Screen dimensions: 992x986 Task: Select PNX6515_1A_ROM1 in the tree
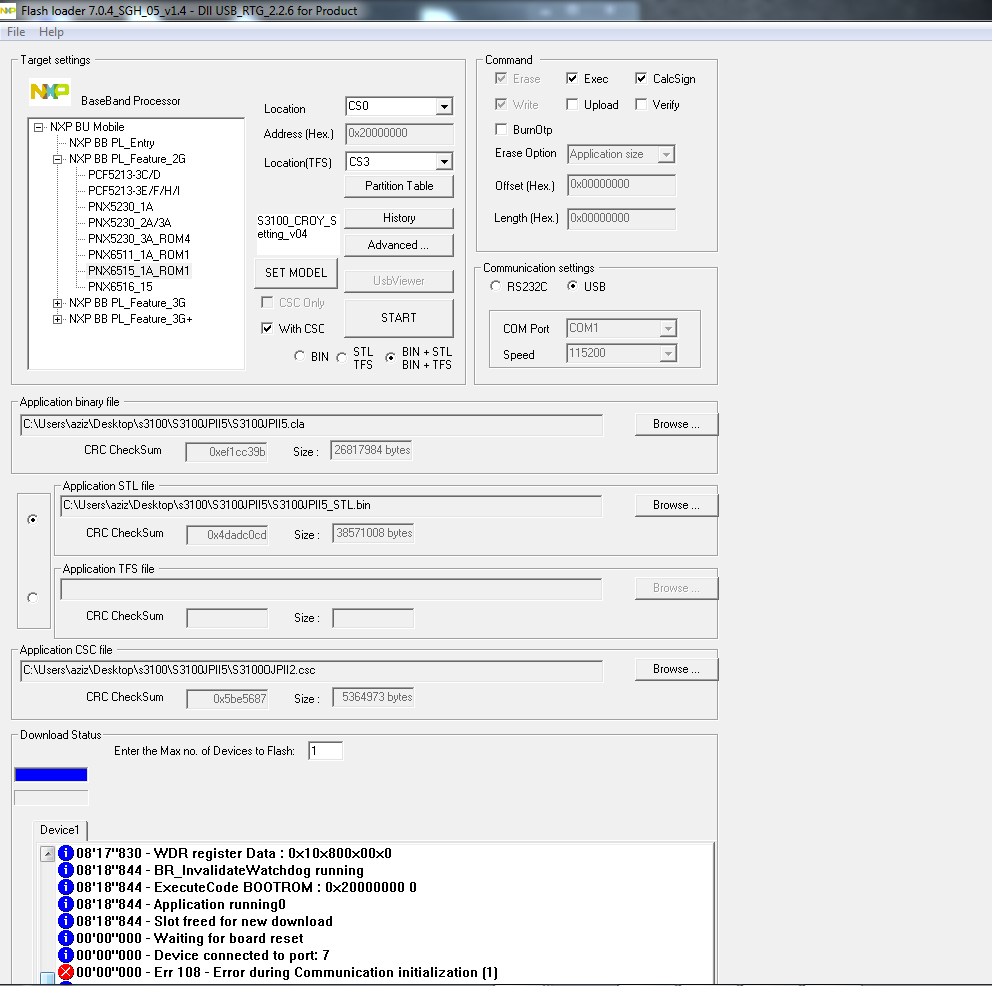139,271
